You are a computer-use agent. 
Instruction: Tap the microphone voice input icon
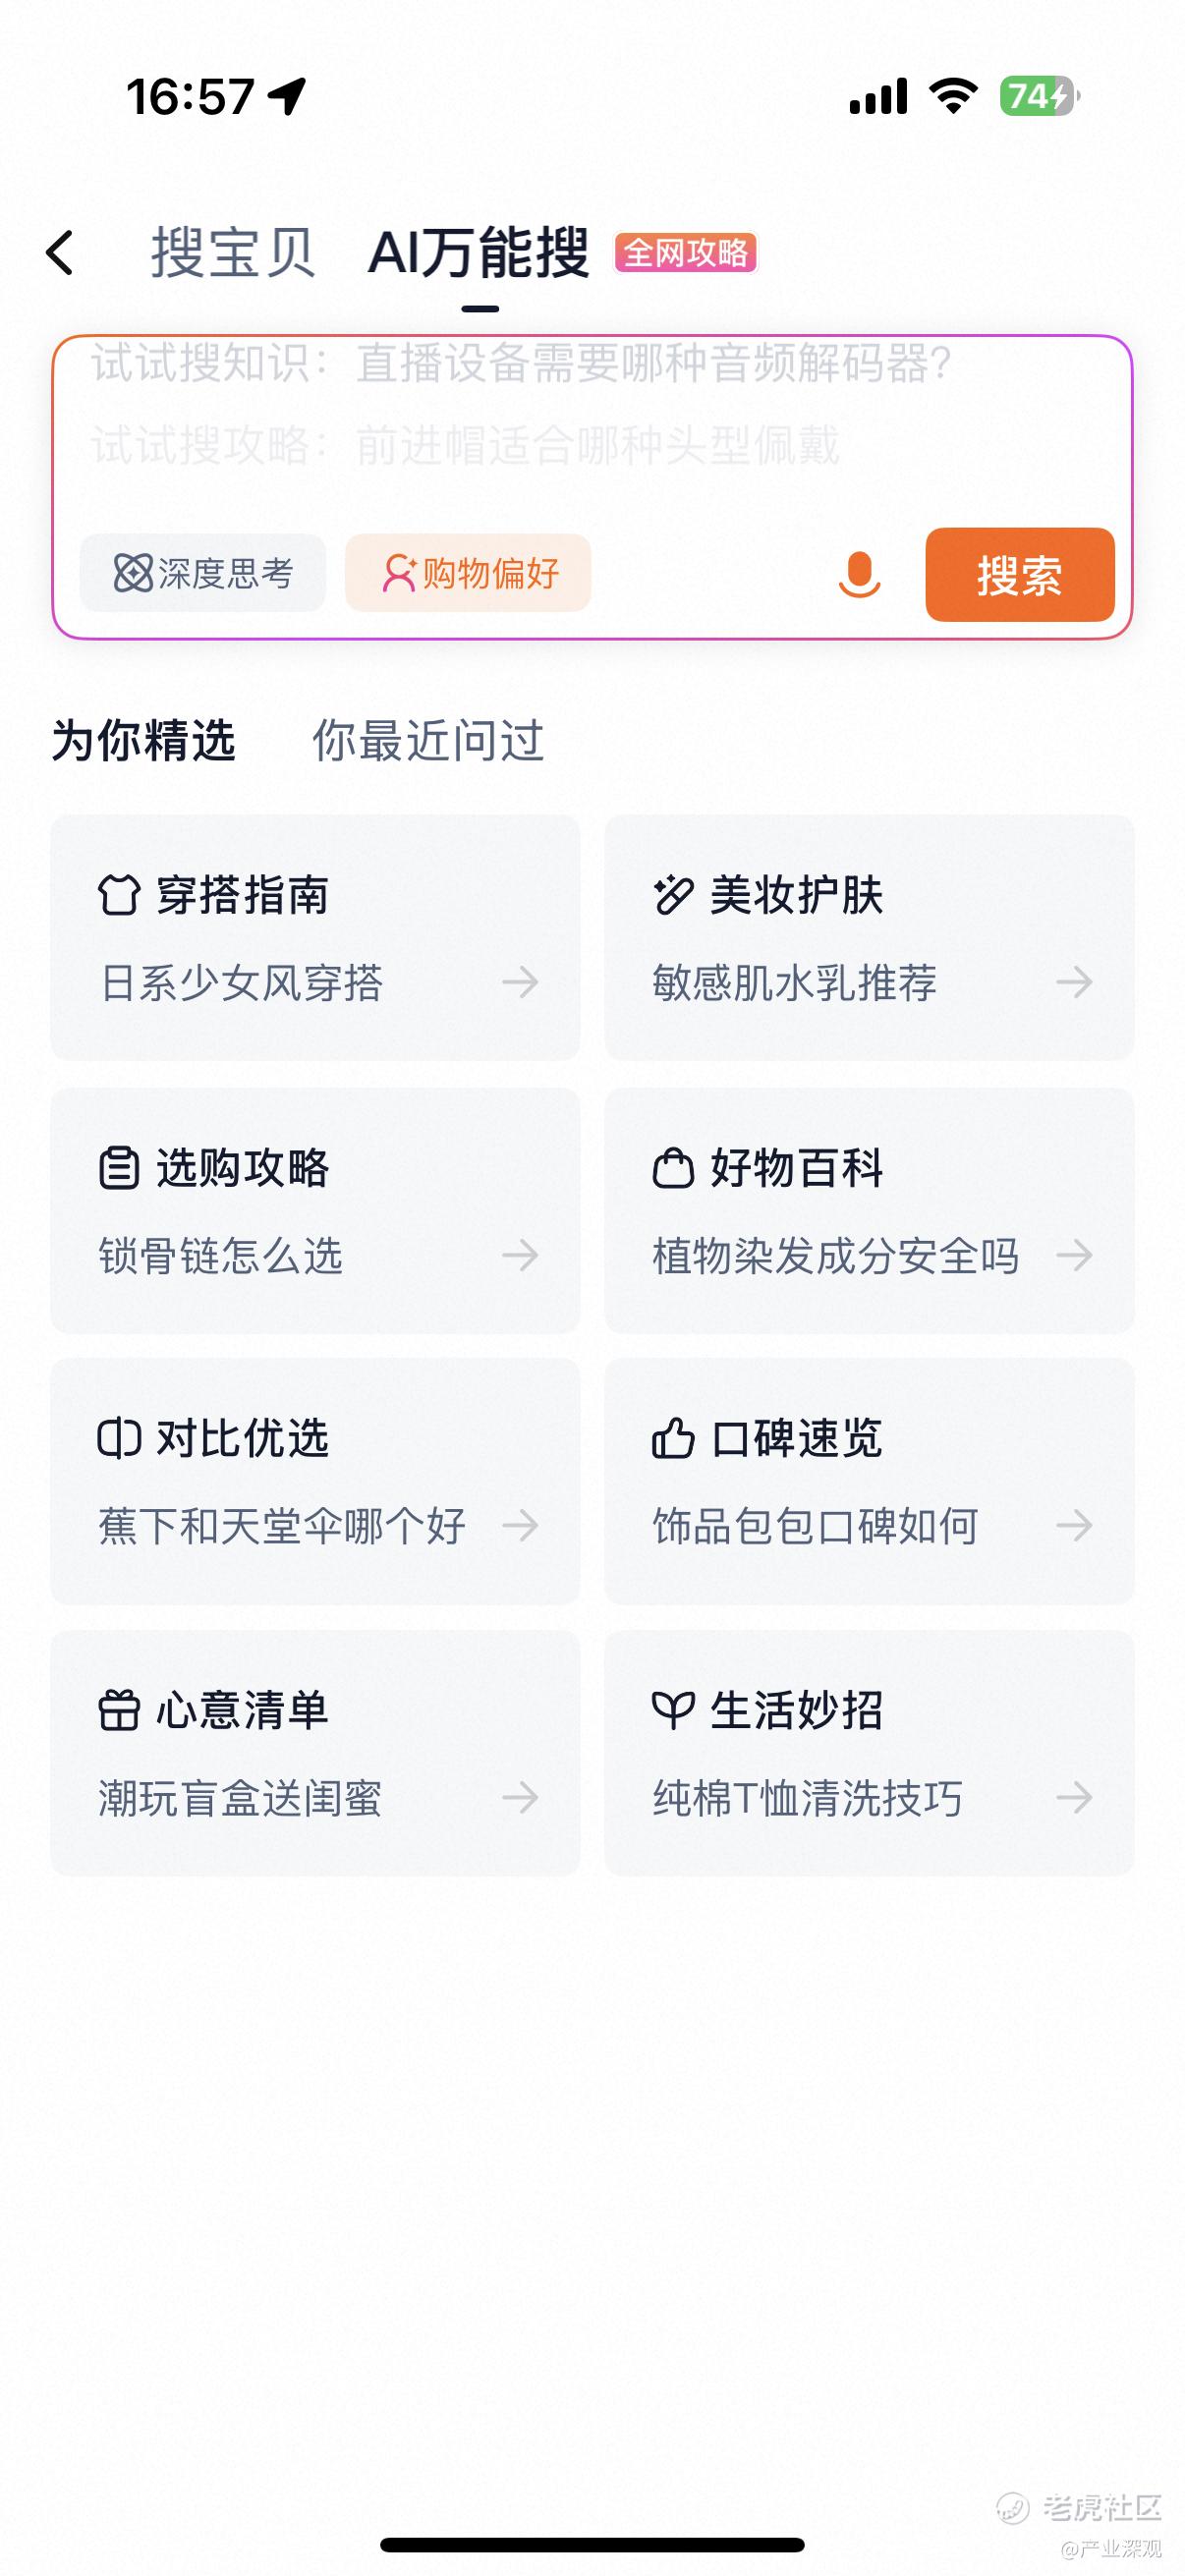859,575
